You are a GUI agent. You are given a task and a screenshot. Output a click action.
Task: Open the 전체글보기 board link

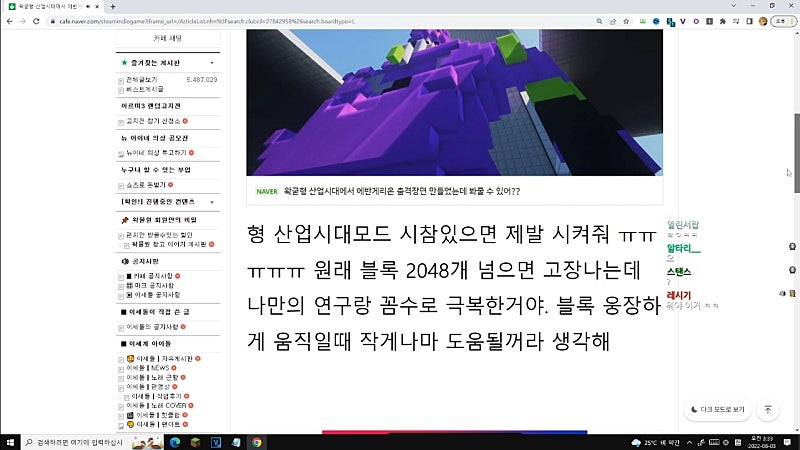(x=141, y=80)
